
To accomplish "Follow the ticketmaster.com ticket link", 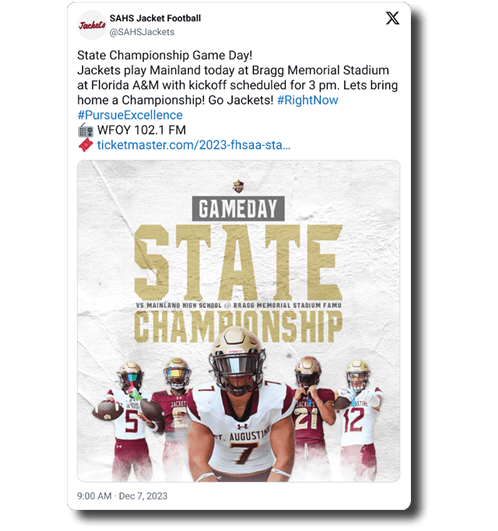I will [194, 145].
